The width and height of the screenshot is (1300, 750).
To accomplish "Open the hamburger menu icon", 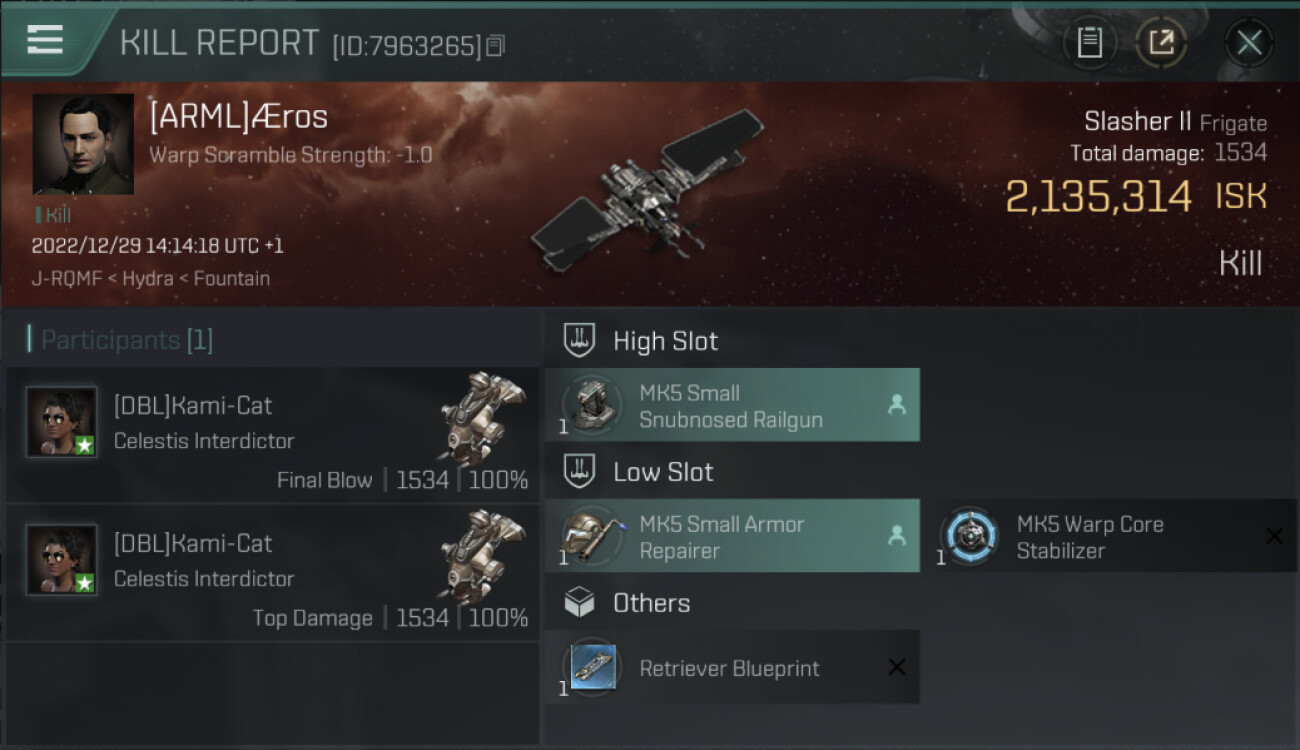I will [45, 40].
